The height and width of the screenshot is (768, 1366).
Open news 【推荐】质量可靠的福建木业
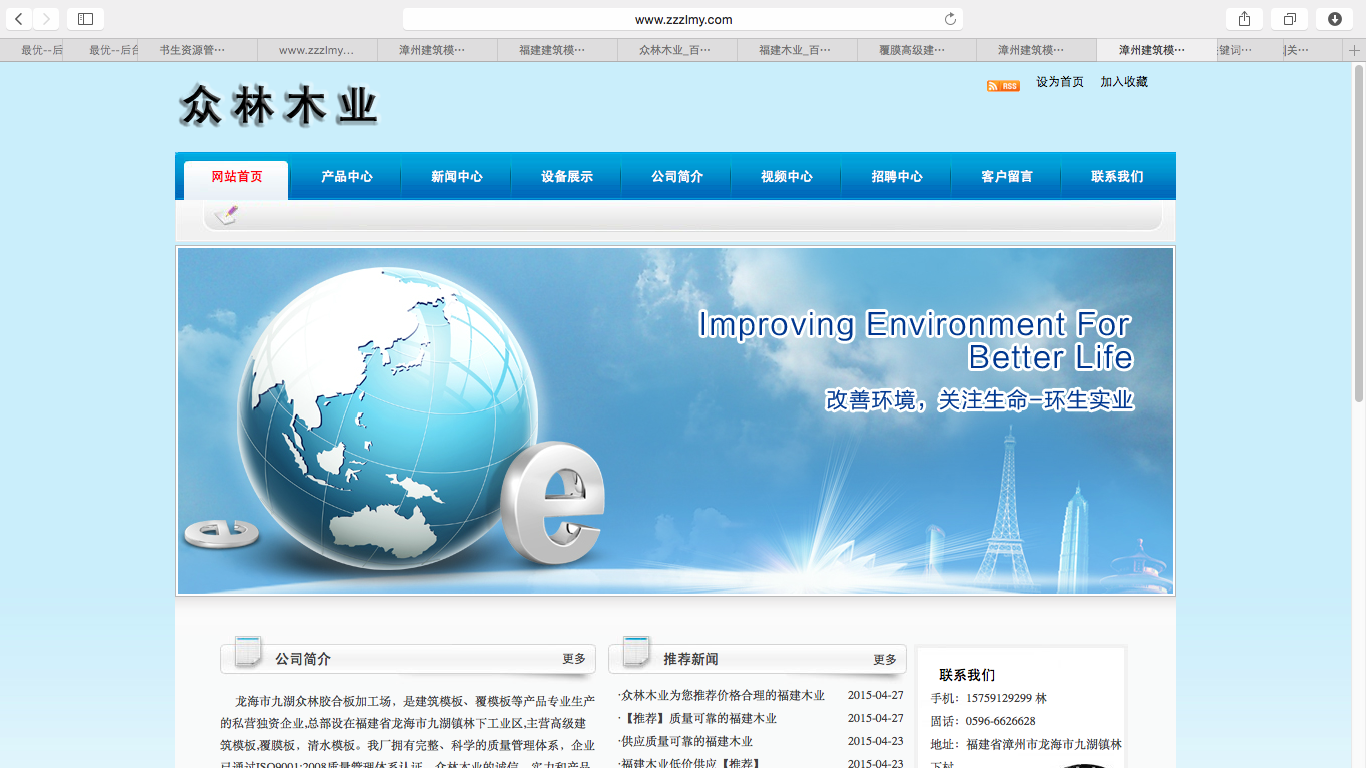(x=698, y=718)
